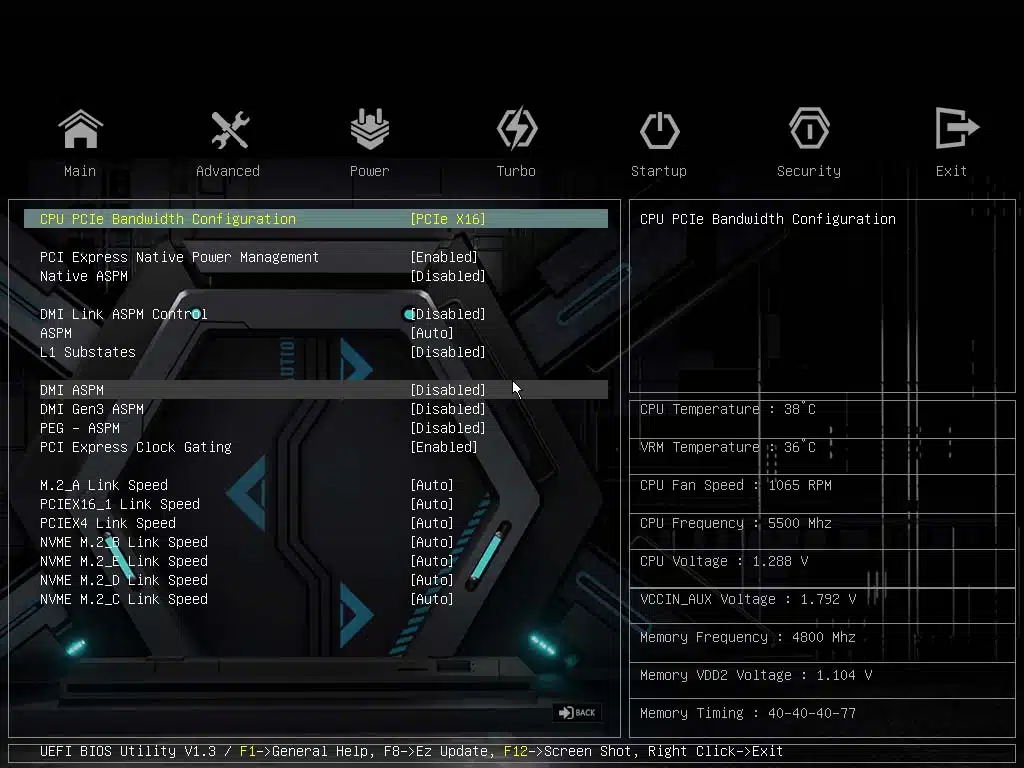
Task: Click the CPU Voltage : 1.288 V readout
Action: [724, 561]
